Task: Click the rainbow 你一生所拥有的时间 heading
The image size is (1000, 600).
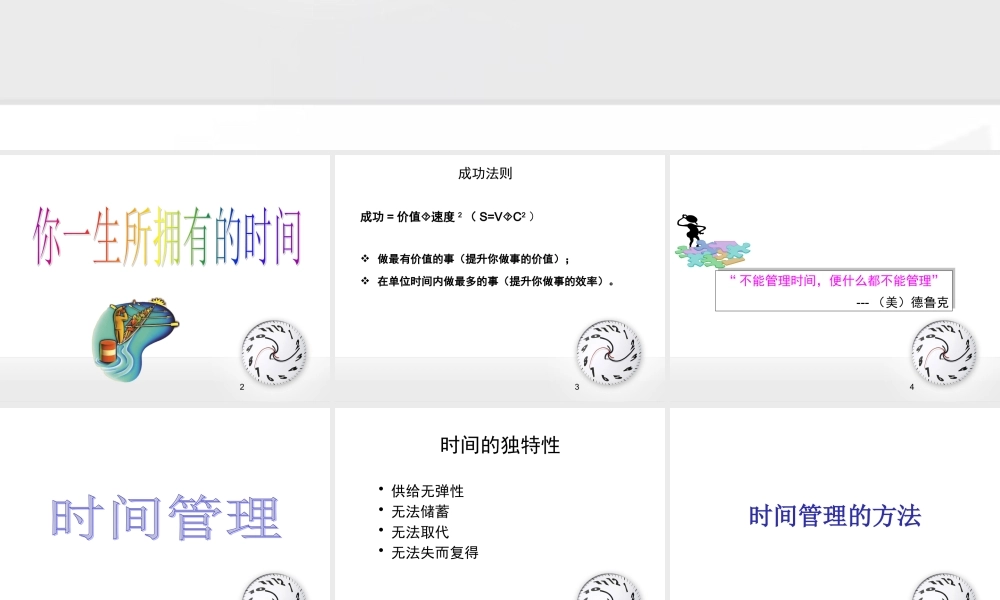Action: pyautogui.click(x=167, y=237)
